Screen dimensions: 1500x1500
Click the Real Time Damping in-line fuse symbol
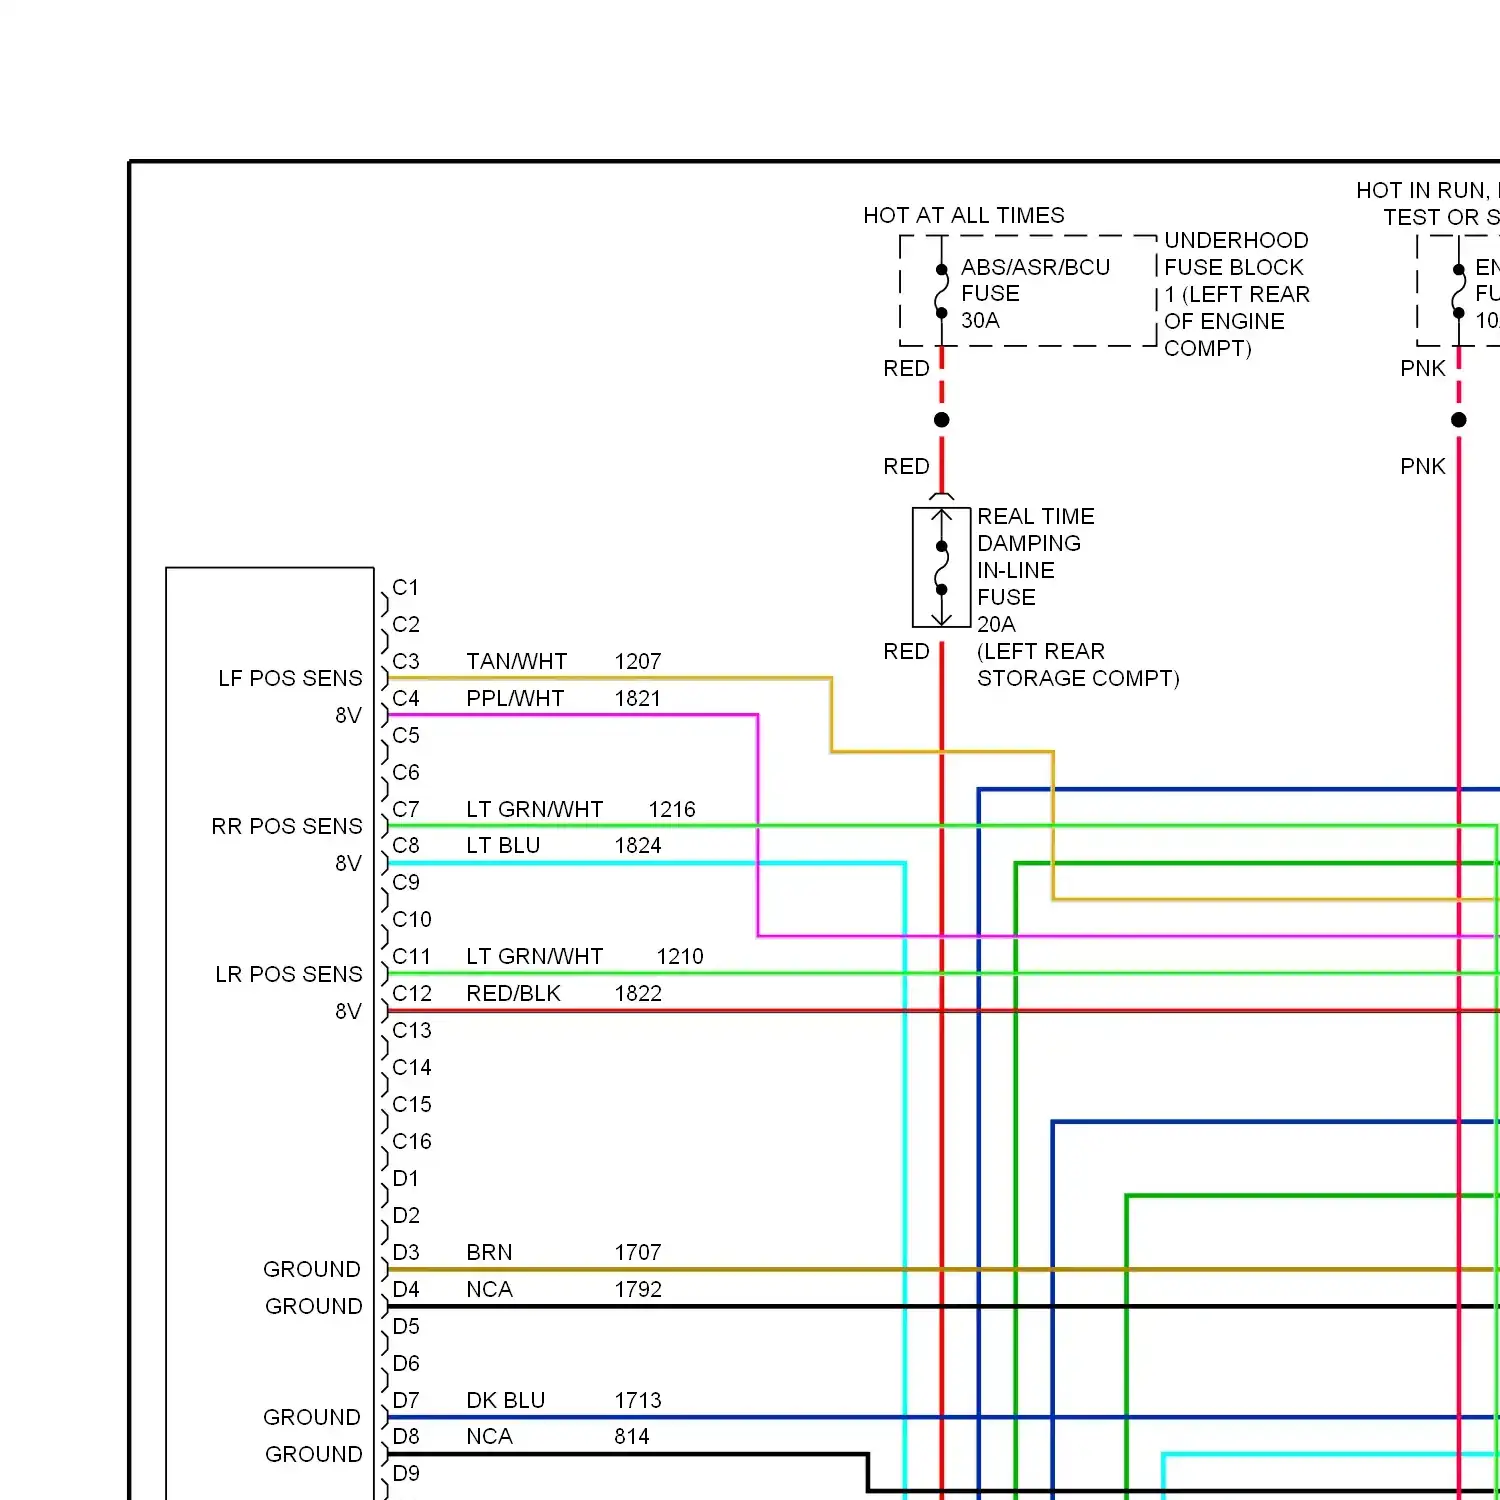pyautogui.click(x=941, y=567)
